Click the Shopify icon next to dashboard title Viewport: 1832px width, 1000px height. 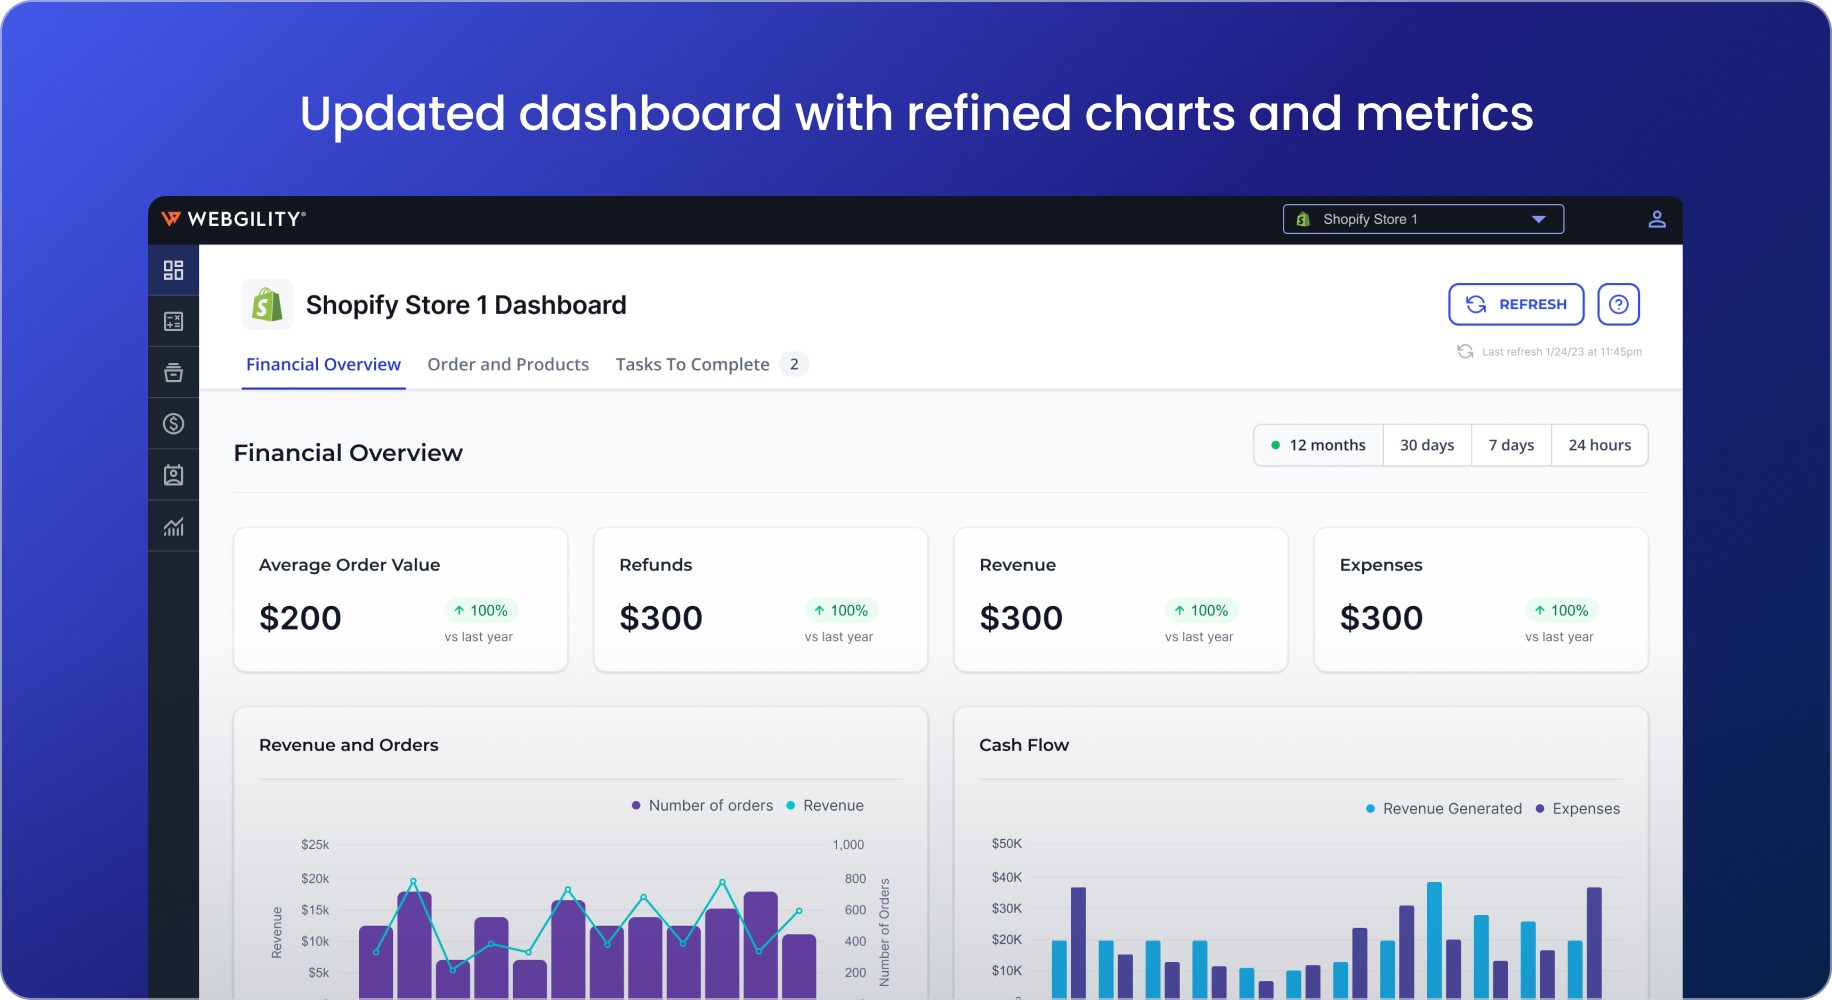coord(265,304)
